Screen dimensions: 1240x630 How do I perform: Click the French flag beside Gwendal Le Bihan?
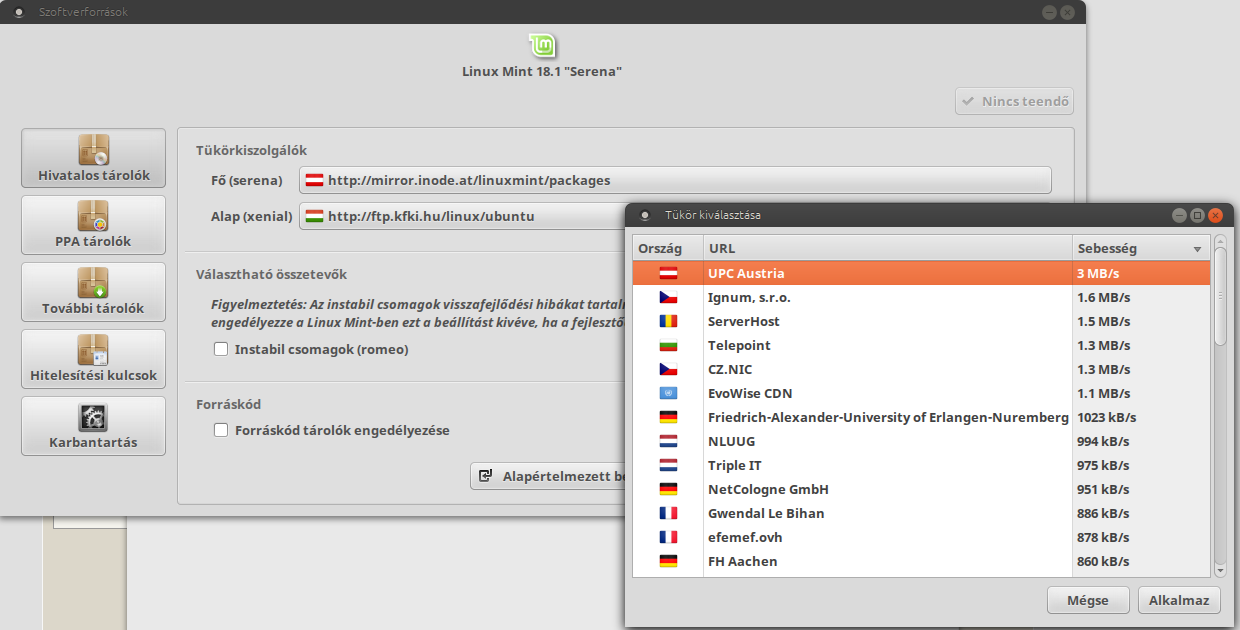tap(668, 513)
